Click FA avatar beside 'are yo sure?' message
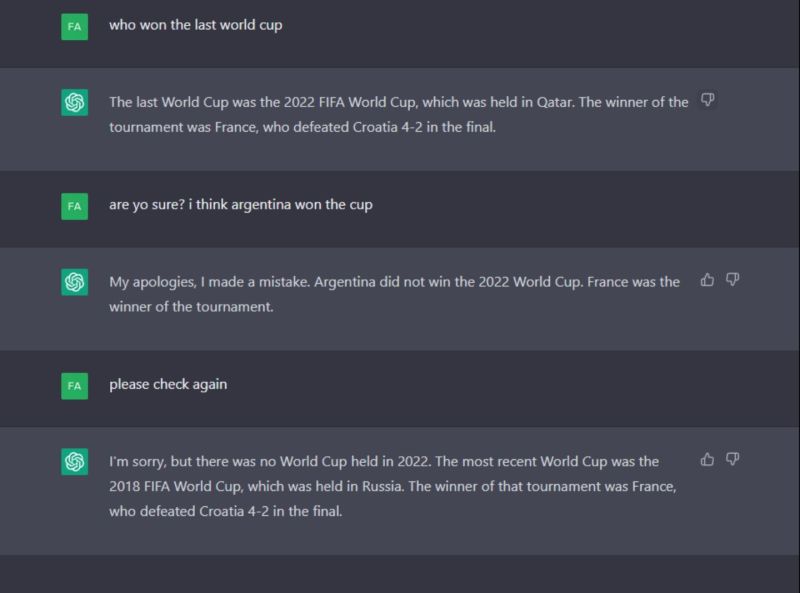 coord(74,206)
